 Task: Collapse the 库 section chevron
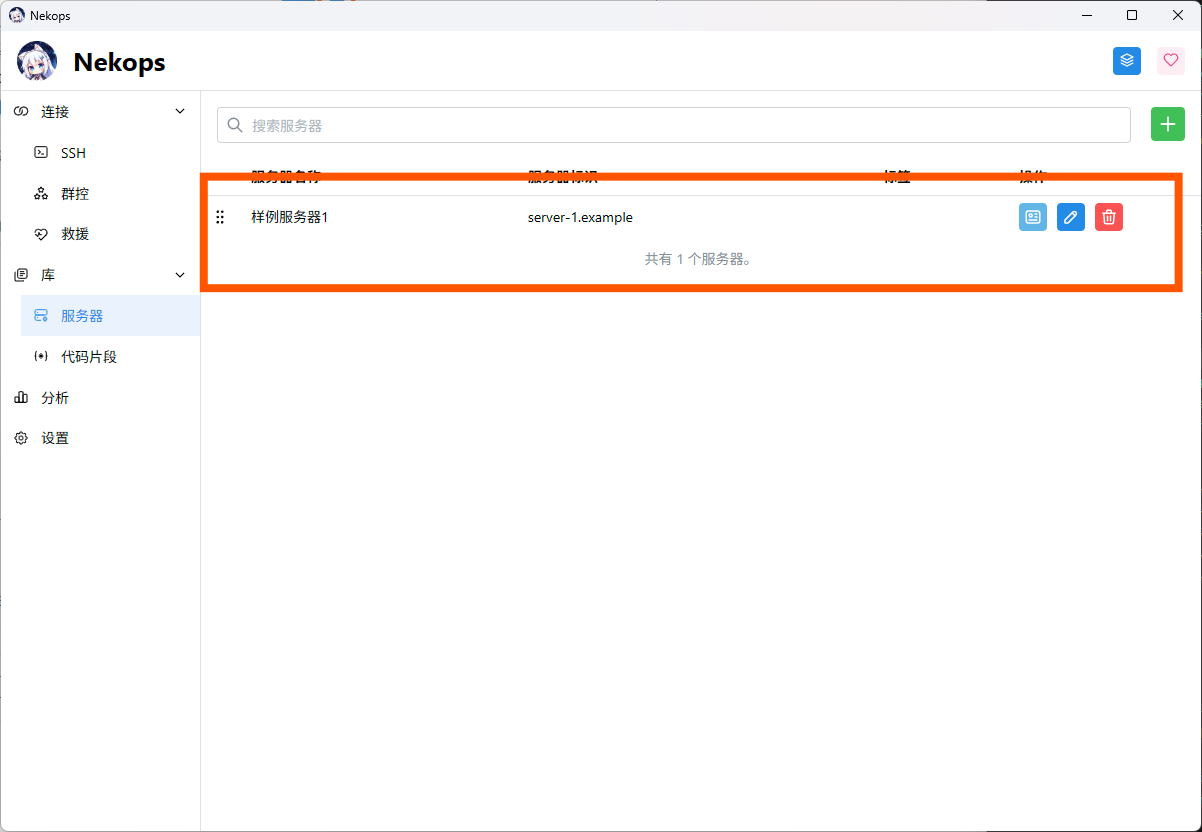[180, 275]
